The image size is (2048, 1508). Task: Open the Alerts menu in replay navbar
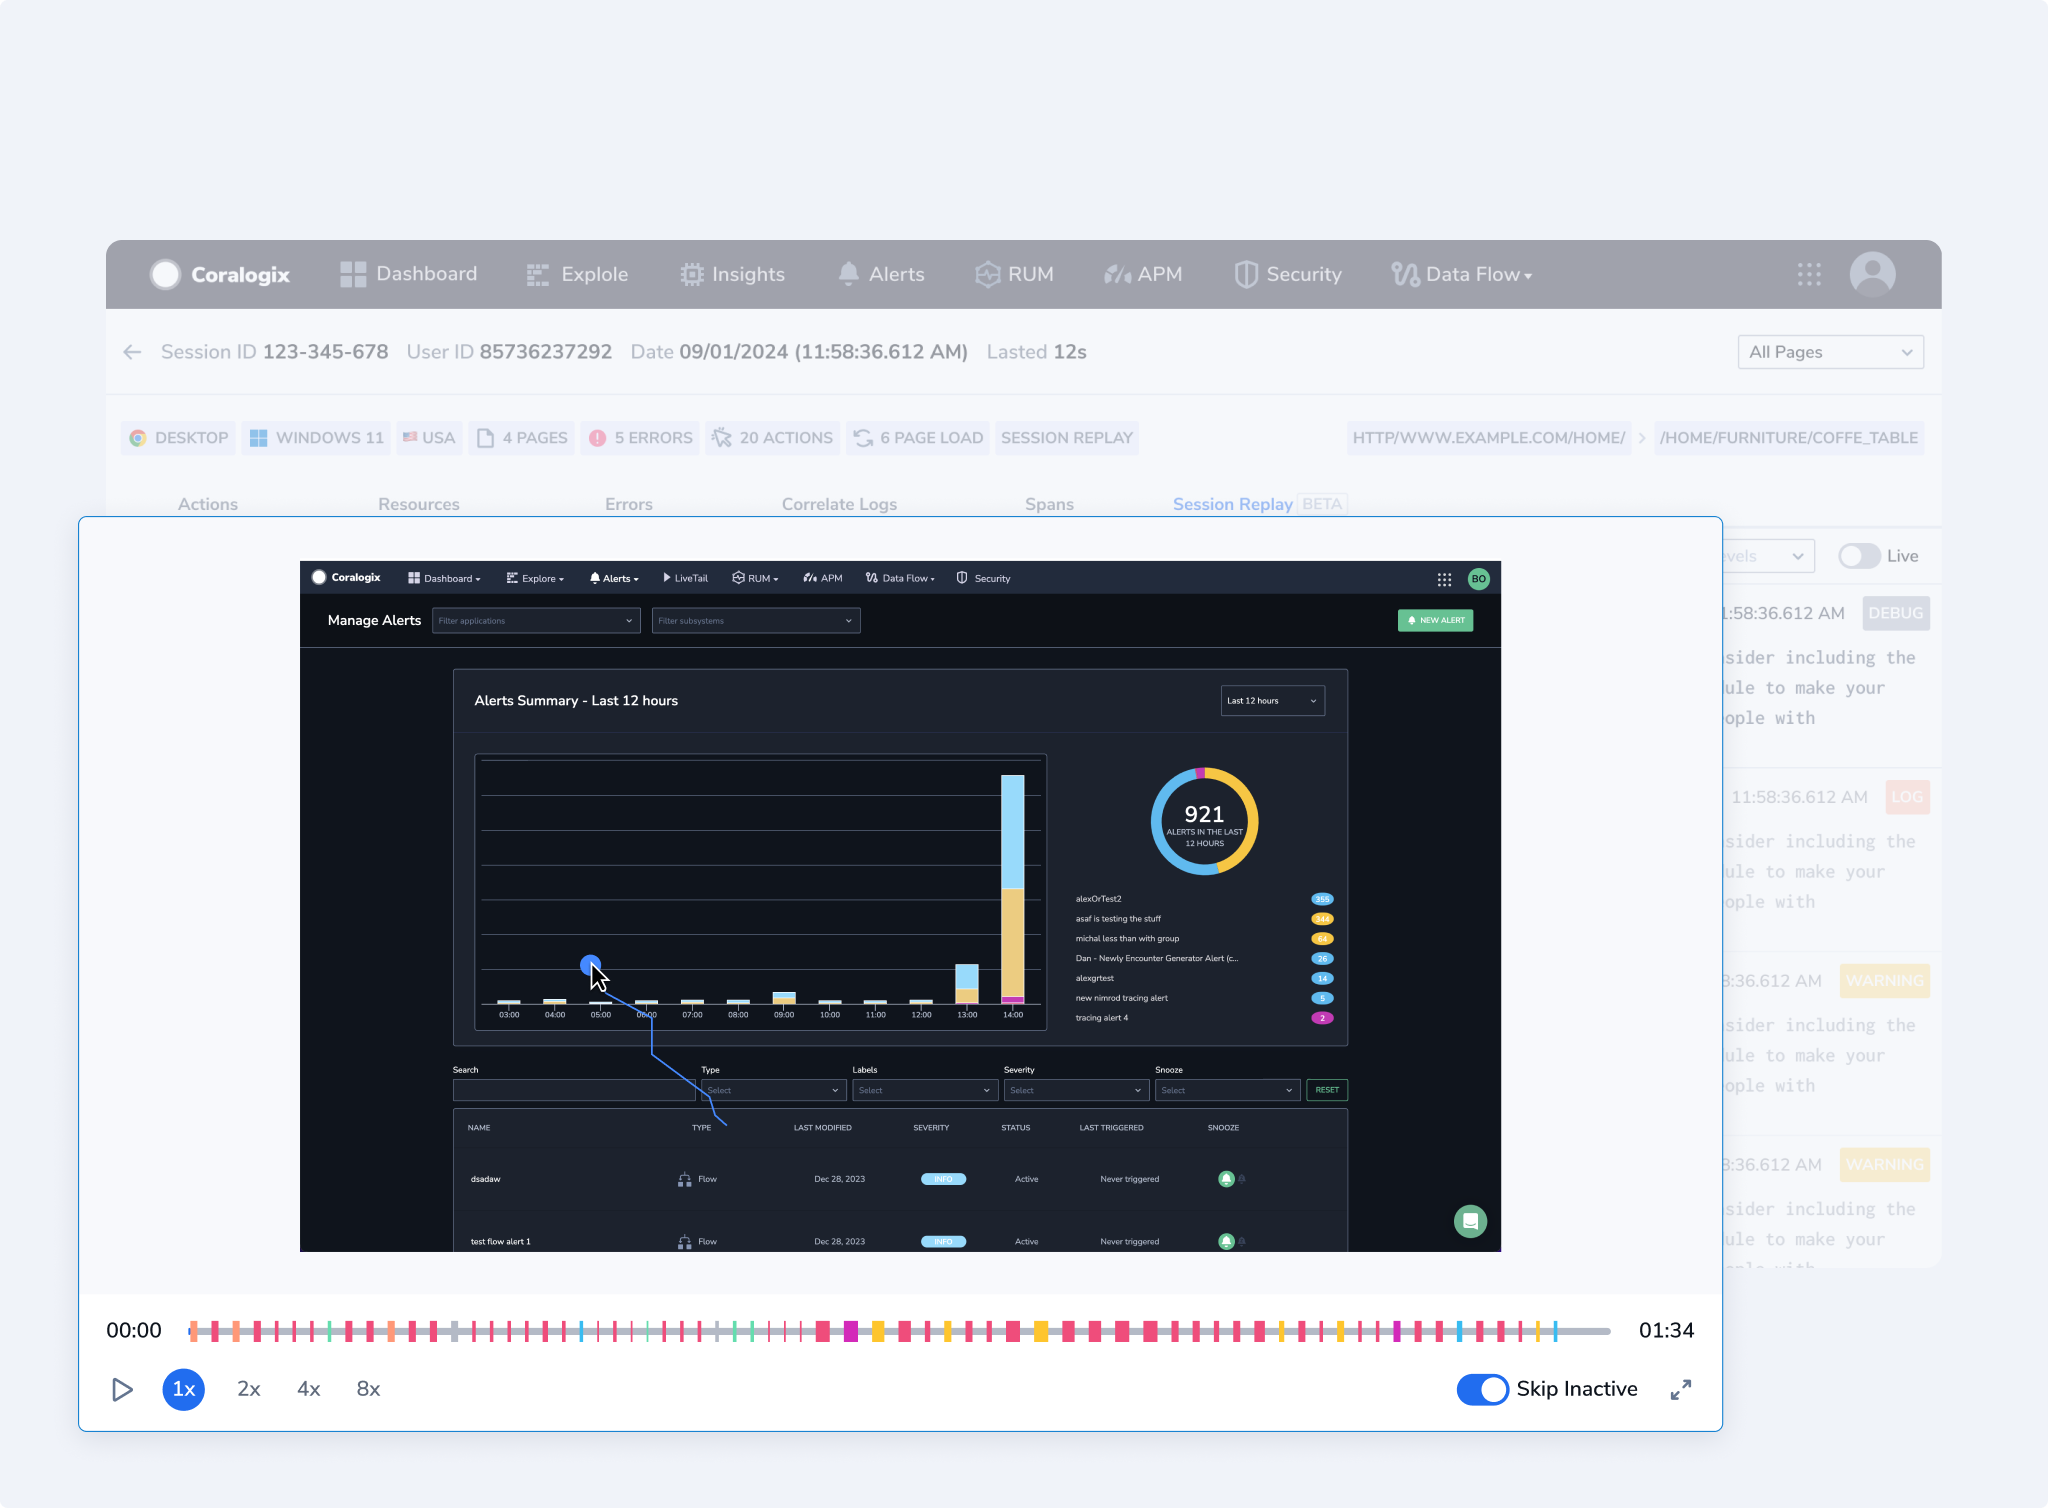pyautogui.click(x=614, y=578)
